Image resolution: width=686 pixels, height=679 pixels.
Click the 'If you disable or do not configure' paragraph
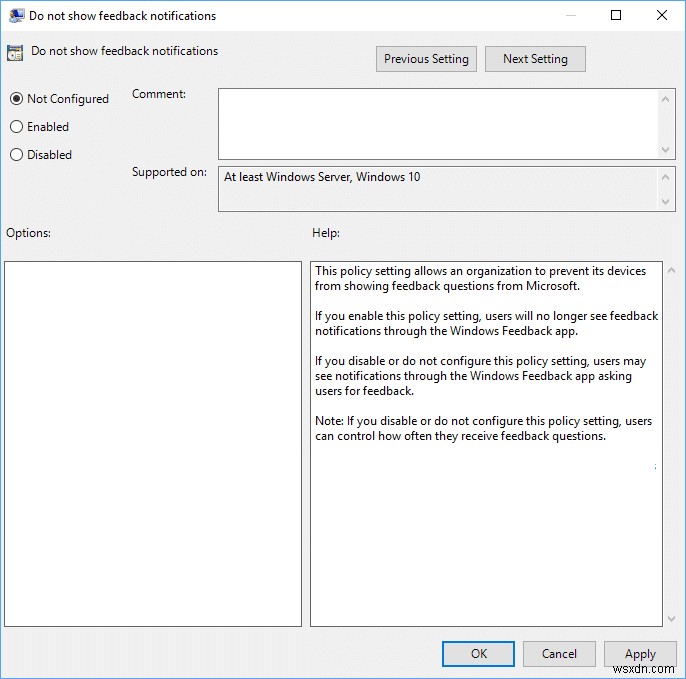[480, 376]
